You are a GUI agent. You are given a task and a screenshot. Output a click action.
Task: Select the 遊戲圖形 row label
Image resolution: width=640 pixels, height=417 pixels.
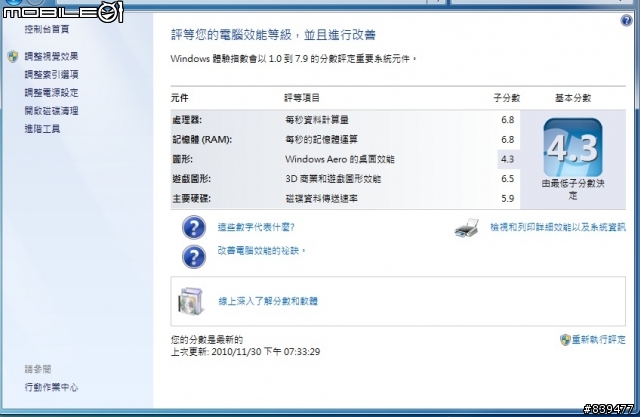(191, 179)
